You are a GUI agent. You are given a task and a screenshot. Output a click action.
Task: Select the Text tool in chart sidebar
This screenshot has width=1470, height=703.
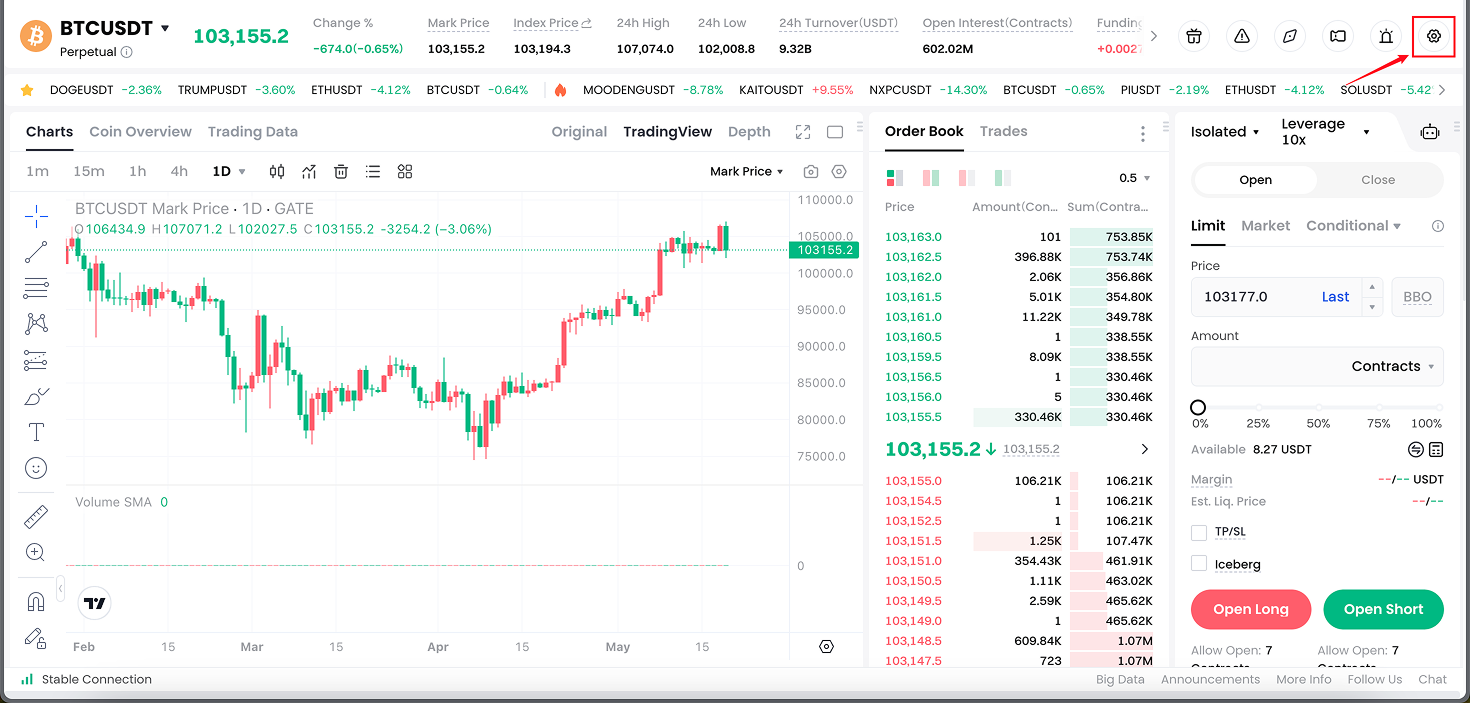point(36,432)
